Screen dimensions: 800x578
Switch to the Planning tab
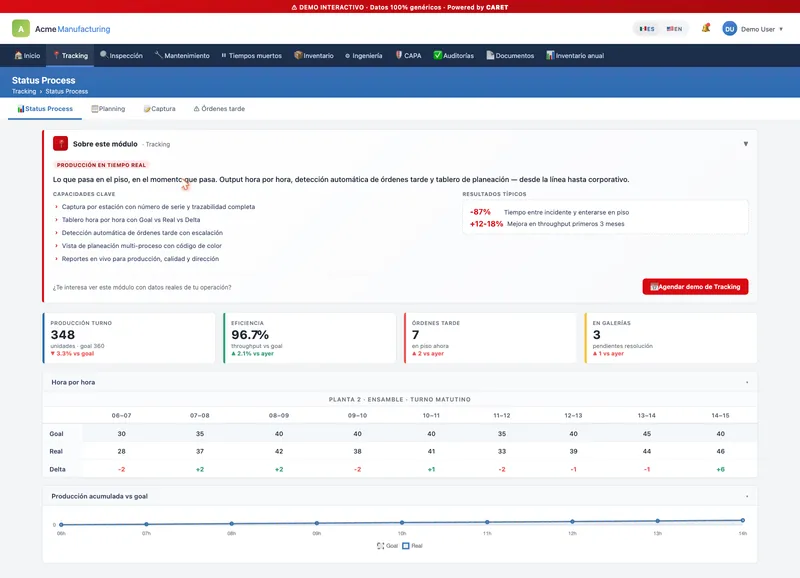[108, 109]
